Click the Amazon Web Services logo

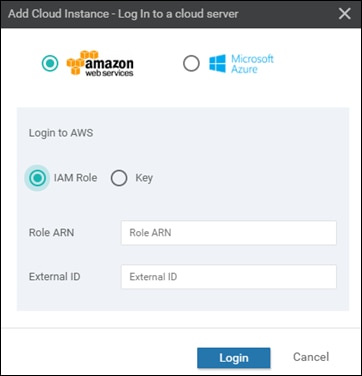(100, 63)
